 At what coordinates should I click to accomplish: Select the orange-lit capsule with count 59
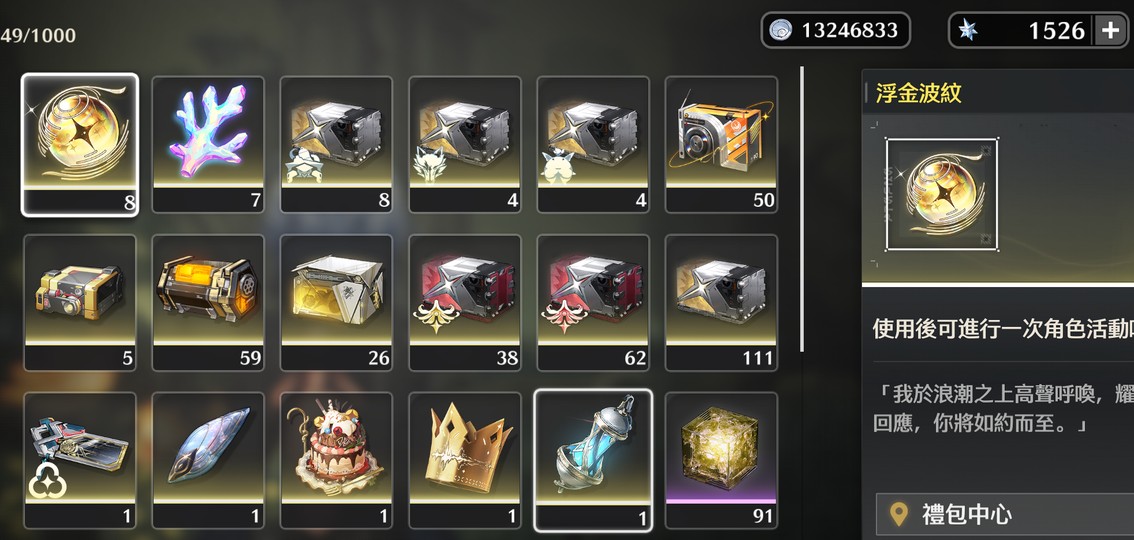[x=208, y=302]
